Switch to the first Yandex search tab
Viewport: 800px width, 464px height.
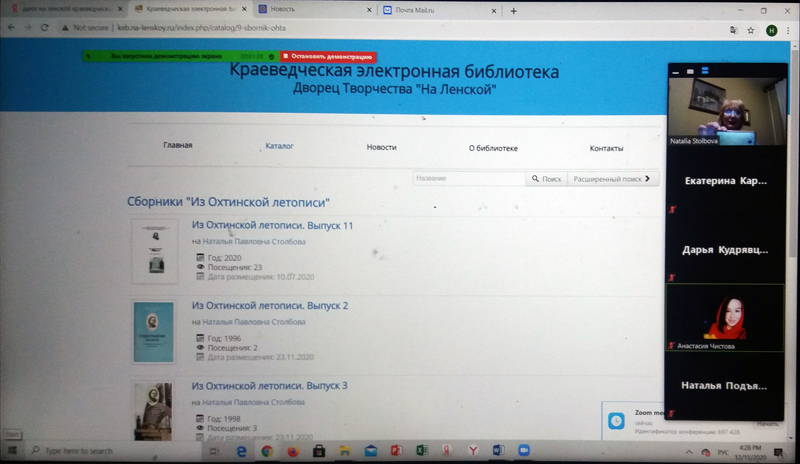tap(65, 9)
